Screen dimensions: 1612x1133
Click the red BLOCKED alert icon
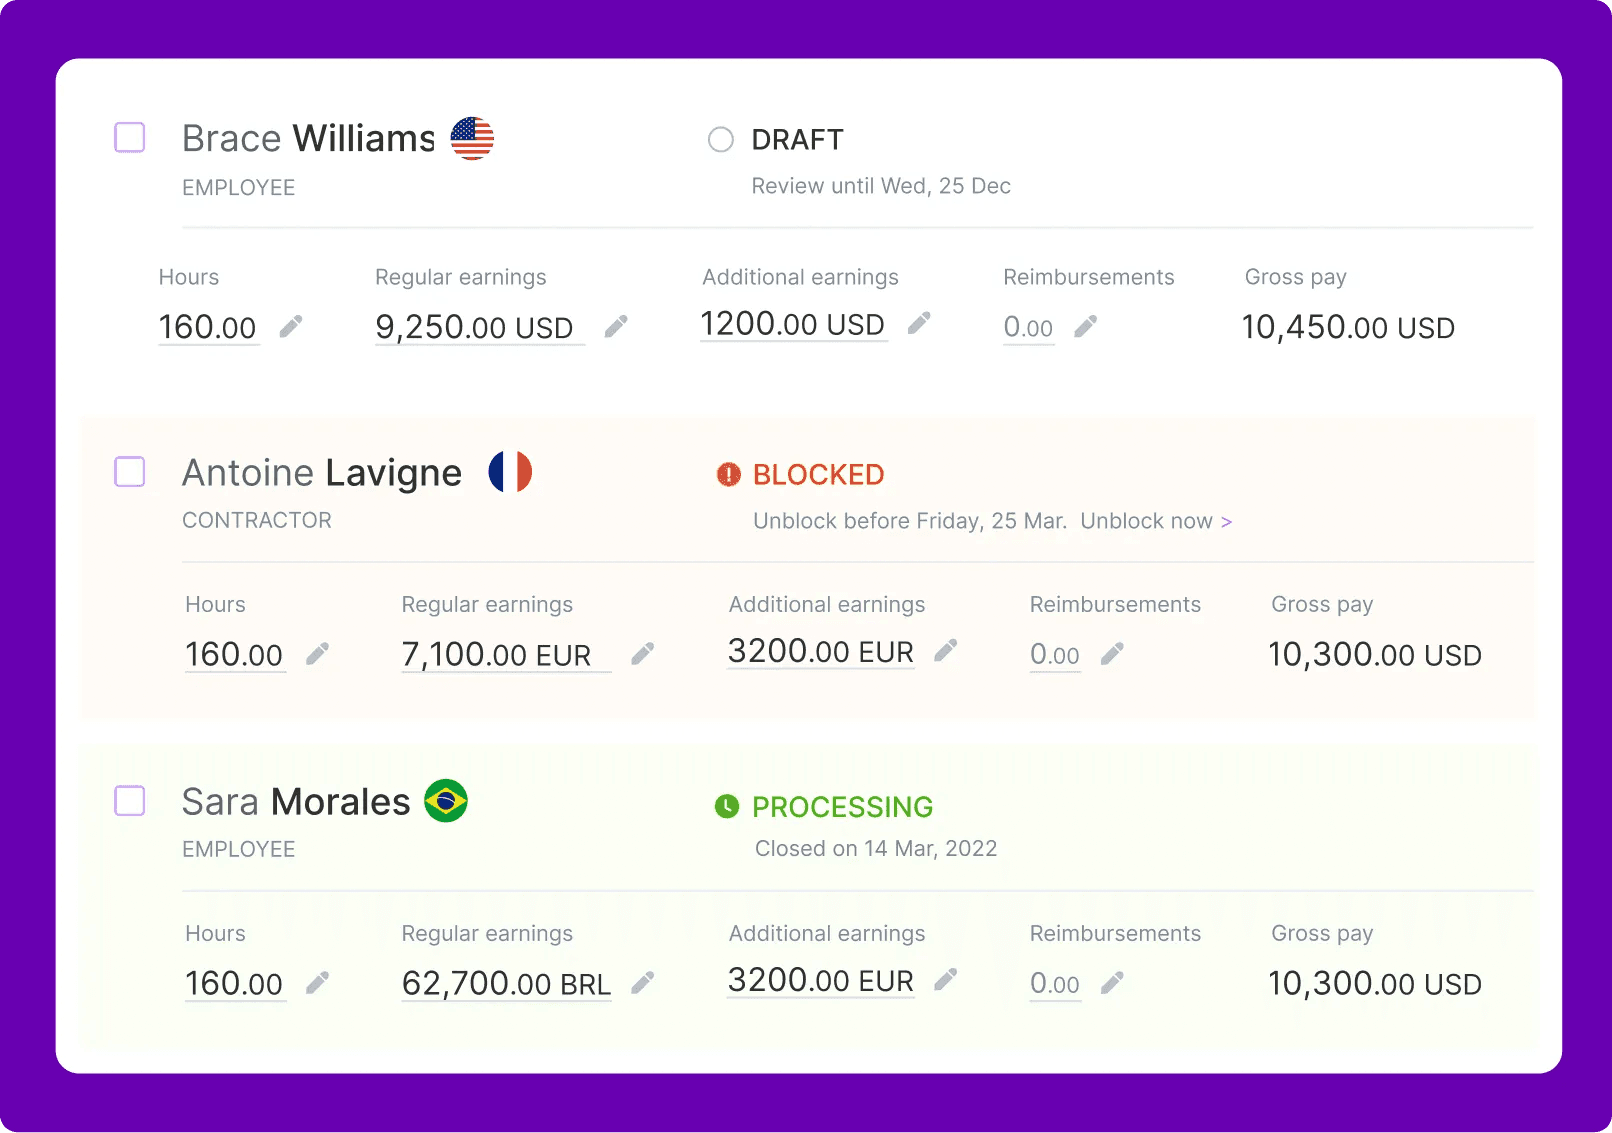coord(727,474)
